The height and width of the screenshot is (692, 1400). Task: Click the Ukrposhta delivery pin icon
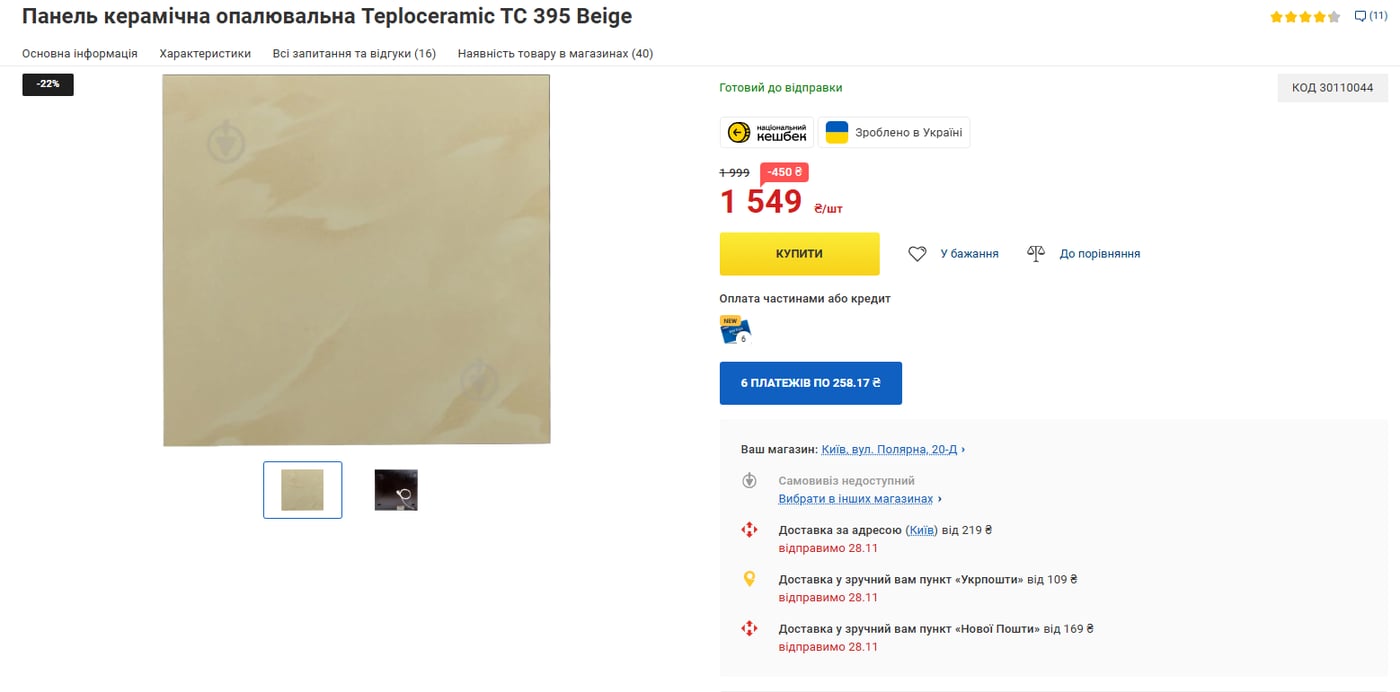pyautogui.click(x=749, y=579)
